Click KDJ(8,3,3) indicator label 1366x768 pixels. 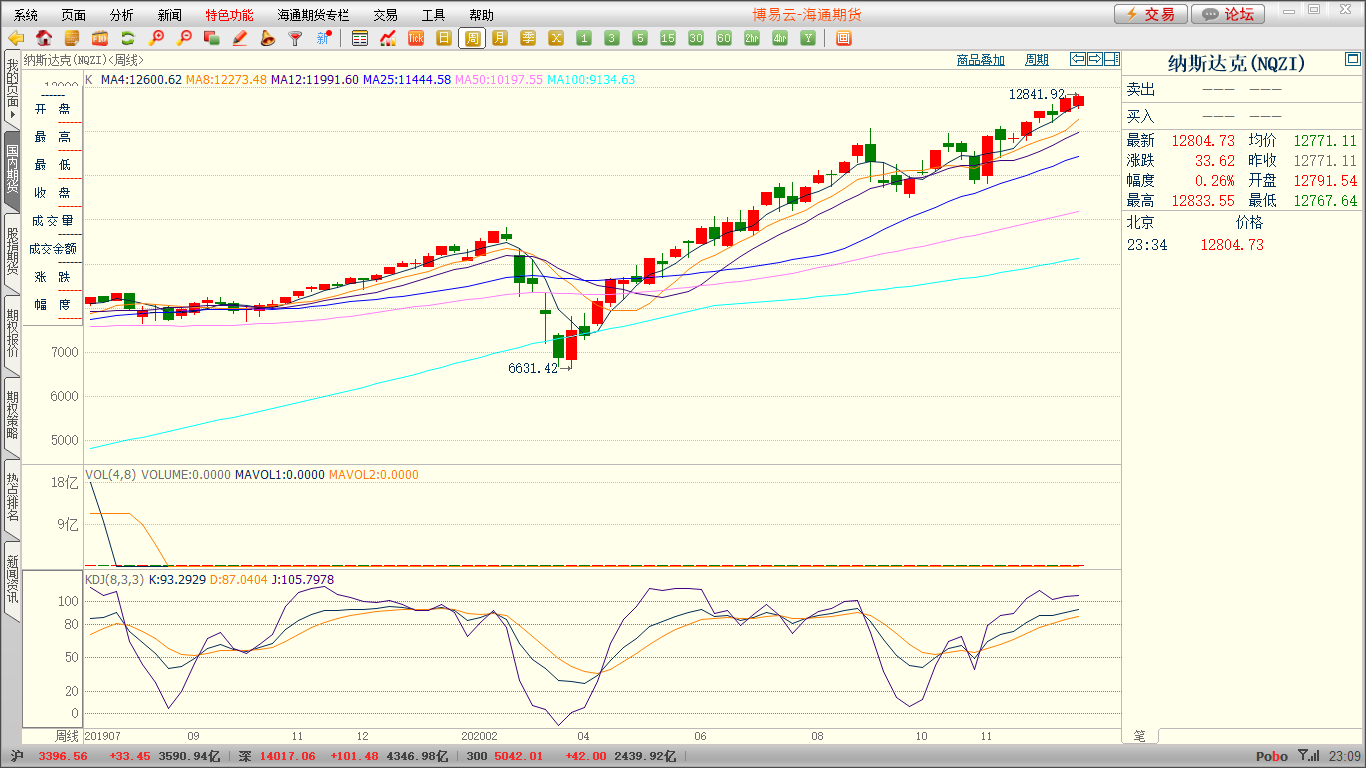point(115,580)
